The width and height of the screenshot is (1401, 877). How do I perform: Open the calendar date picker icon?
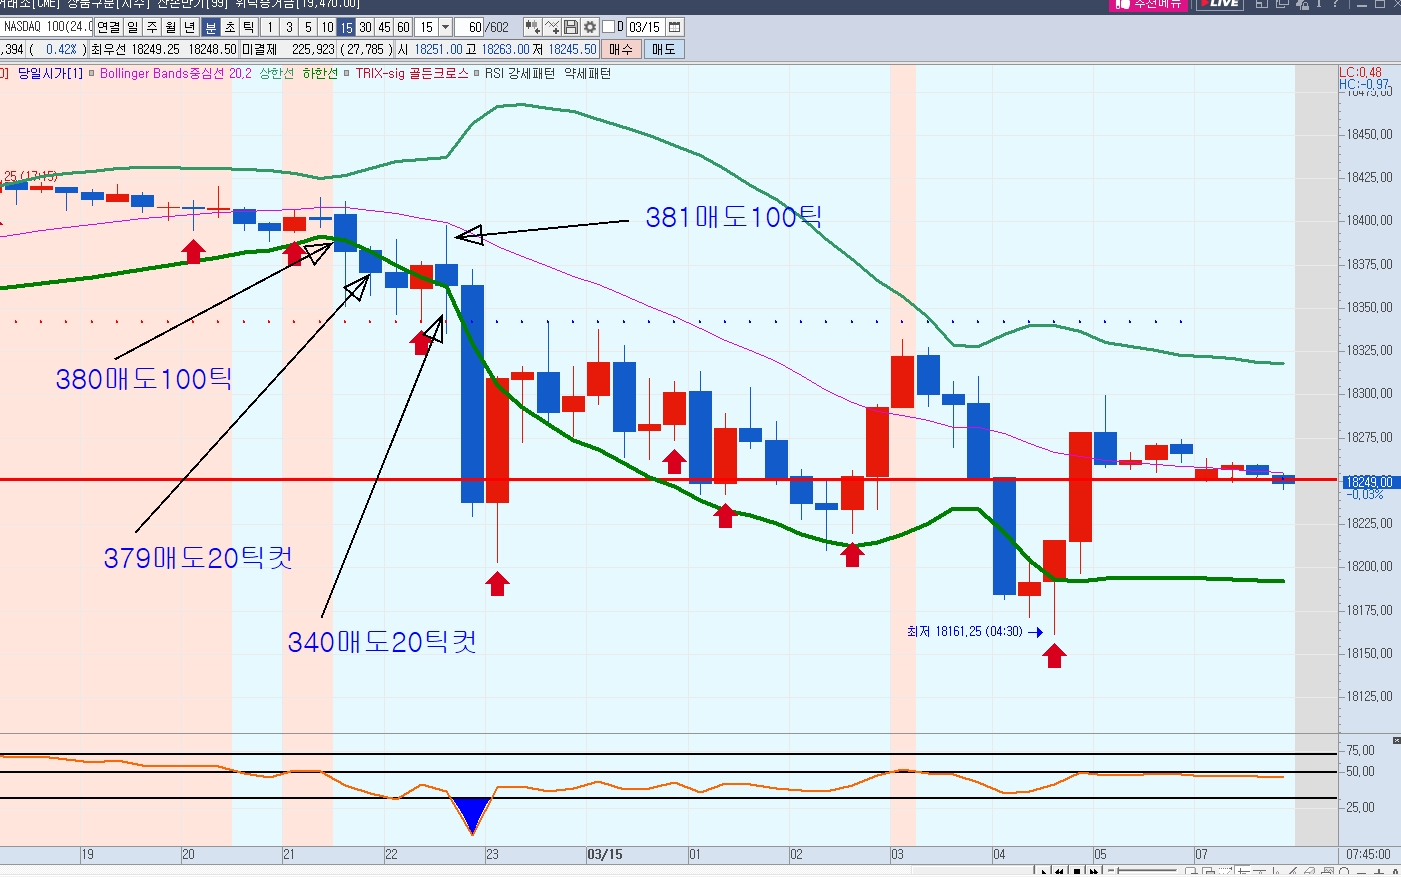(x=674, y=27)
